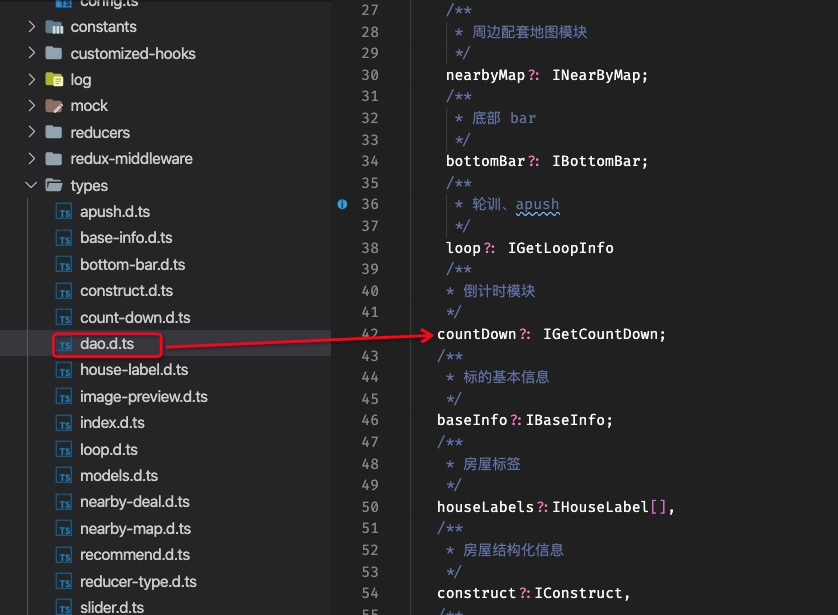Click underlined apush word in comment
This screenshot has width=838, height=615.
click(x=538, y=205)
